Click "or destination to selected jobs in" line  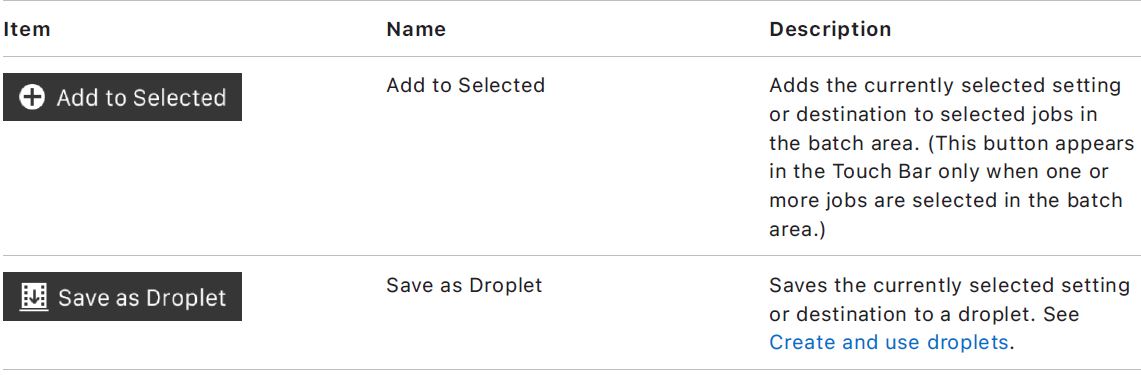(935, 114)
